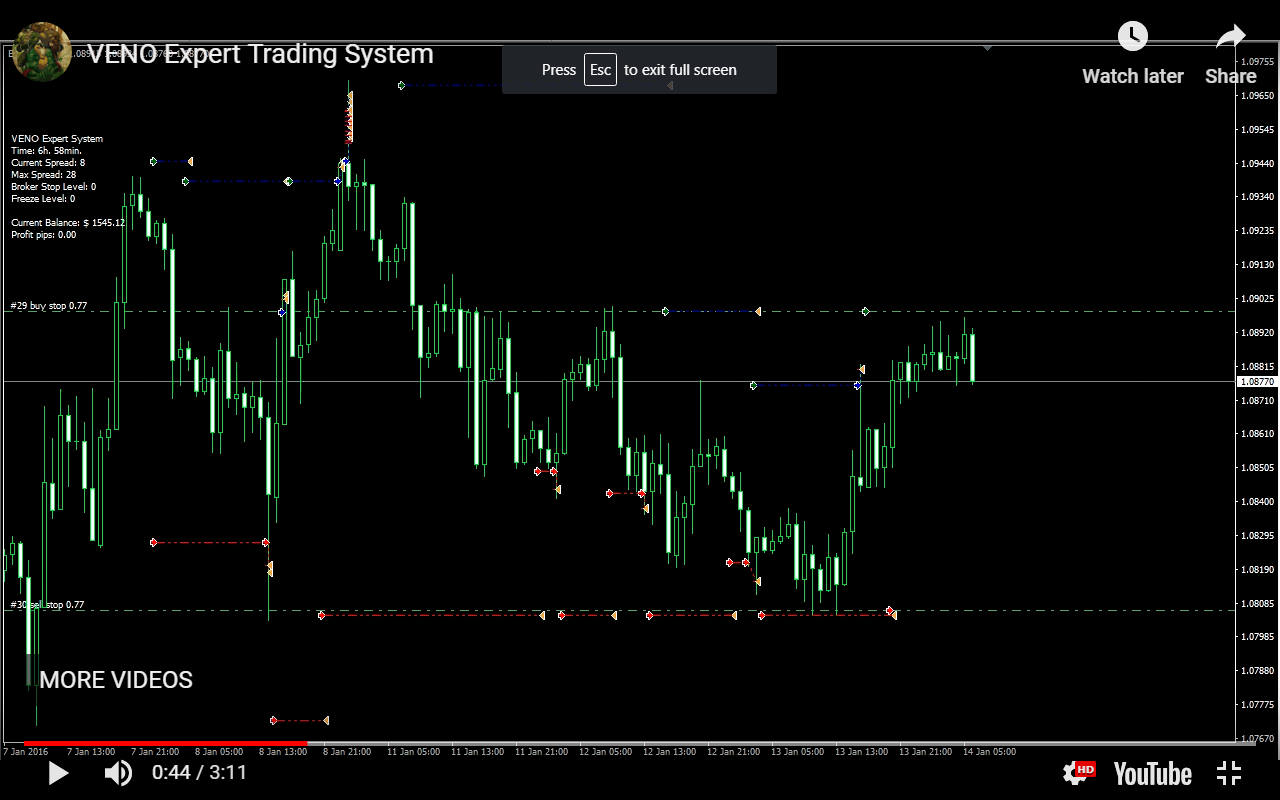Click the #29 buy stop 0.77 label
Screen dimensions: 1280x800
coord(49,306)
